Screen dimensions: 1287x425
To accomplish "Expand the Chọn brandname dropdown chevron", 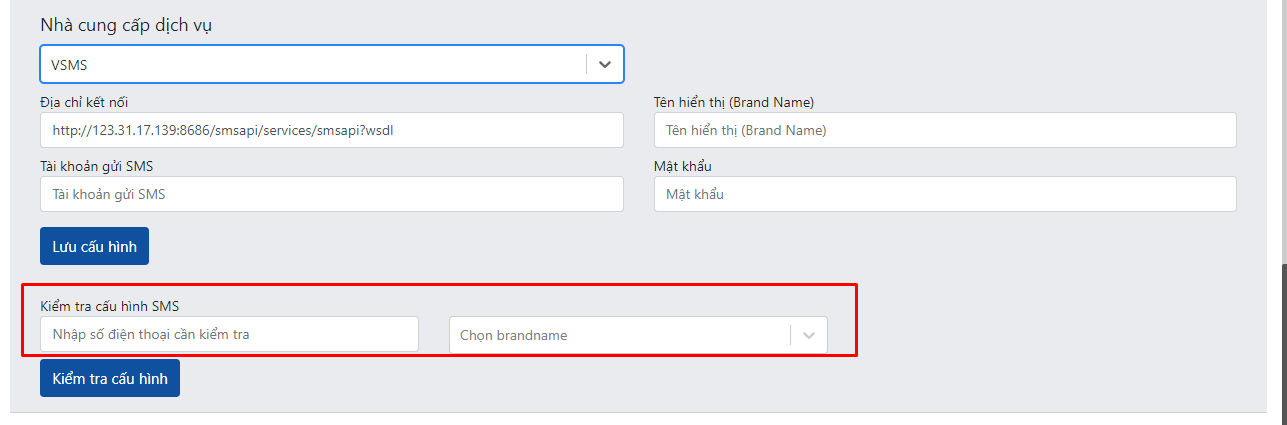I will click(x=809, y=335).
